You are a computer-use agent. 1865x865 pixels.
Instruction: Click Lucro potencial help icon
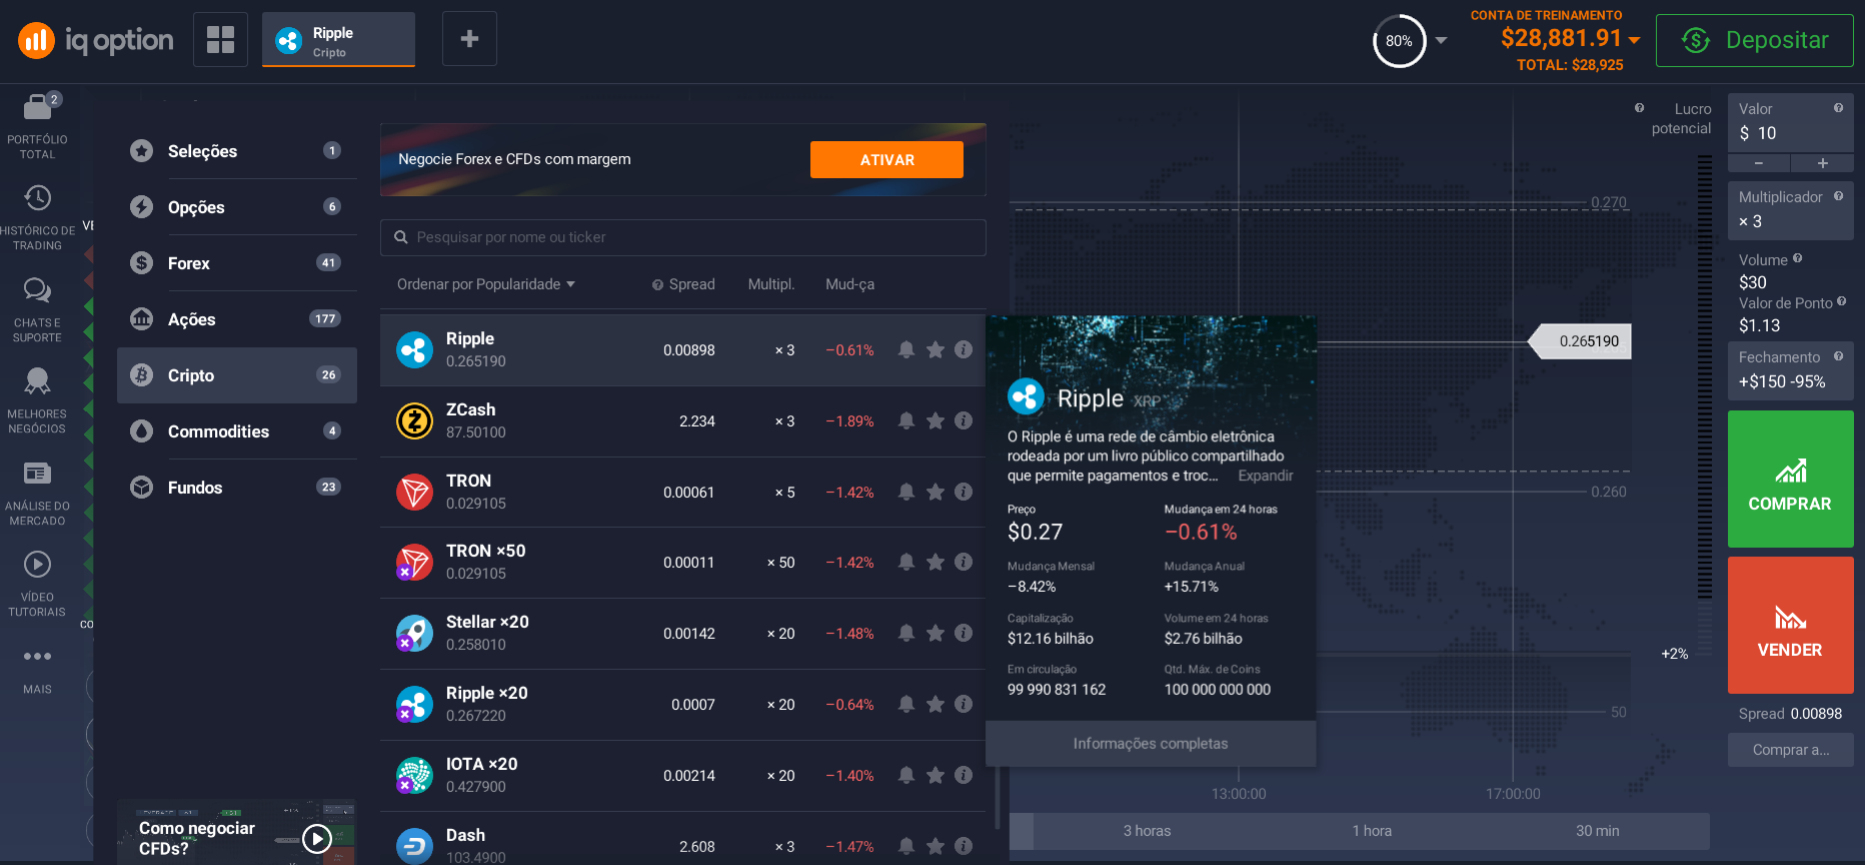pos(1639,108)
